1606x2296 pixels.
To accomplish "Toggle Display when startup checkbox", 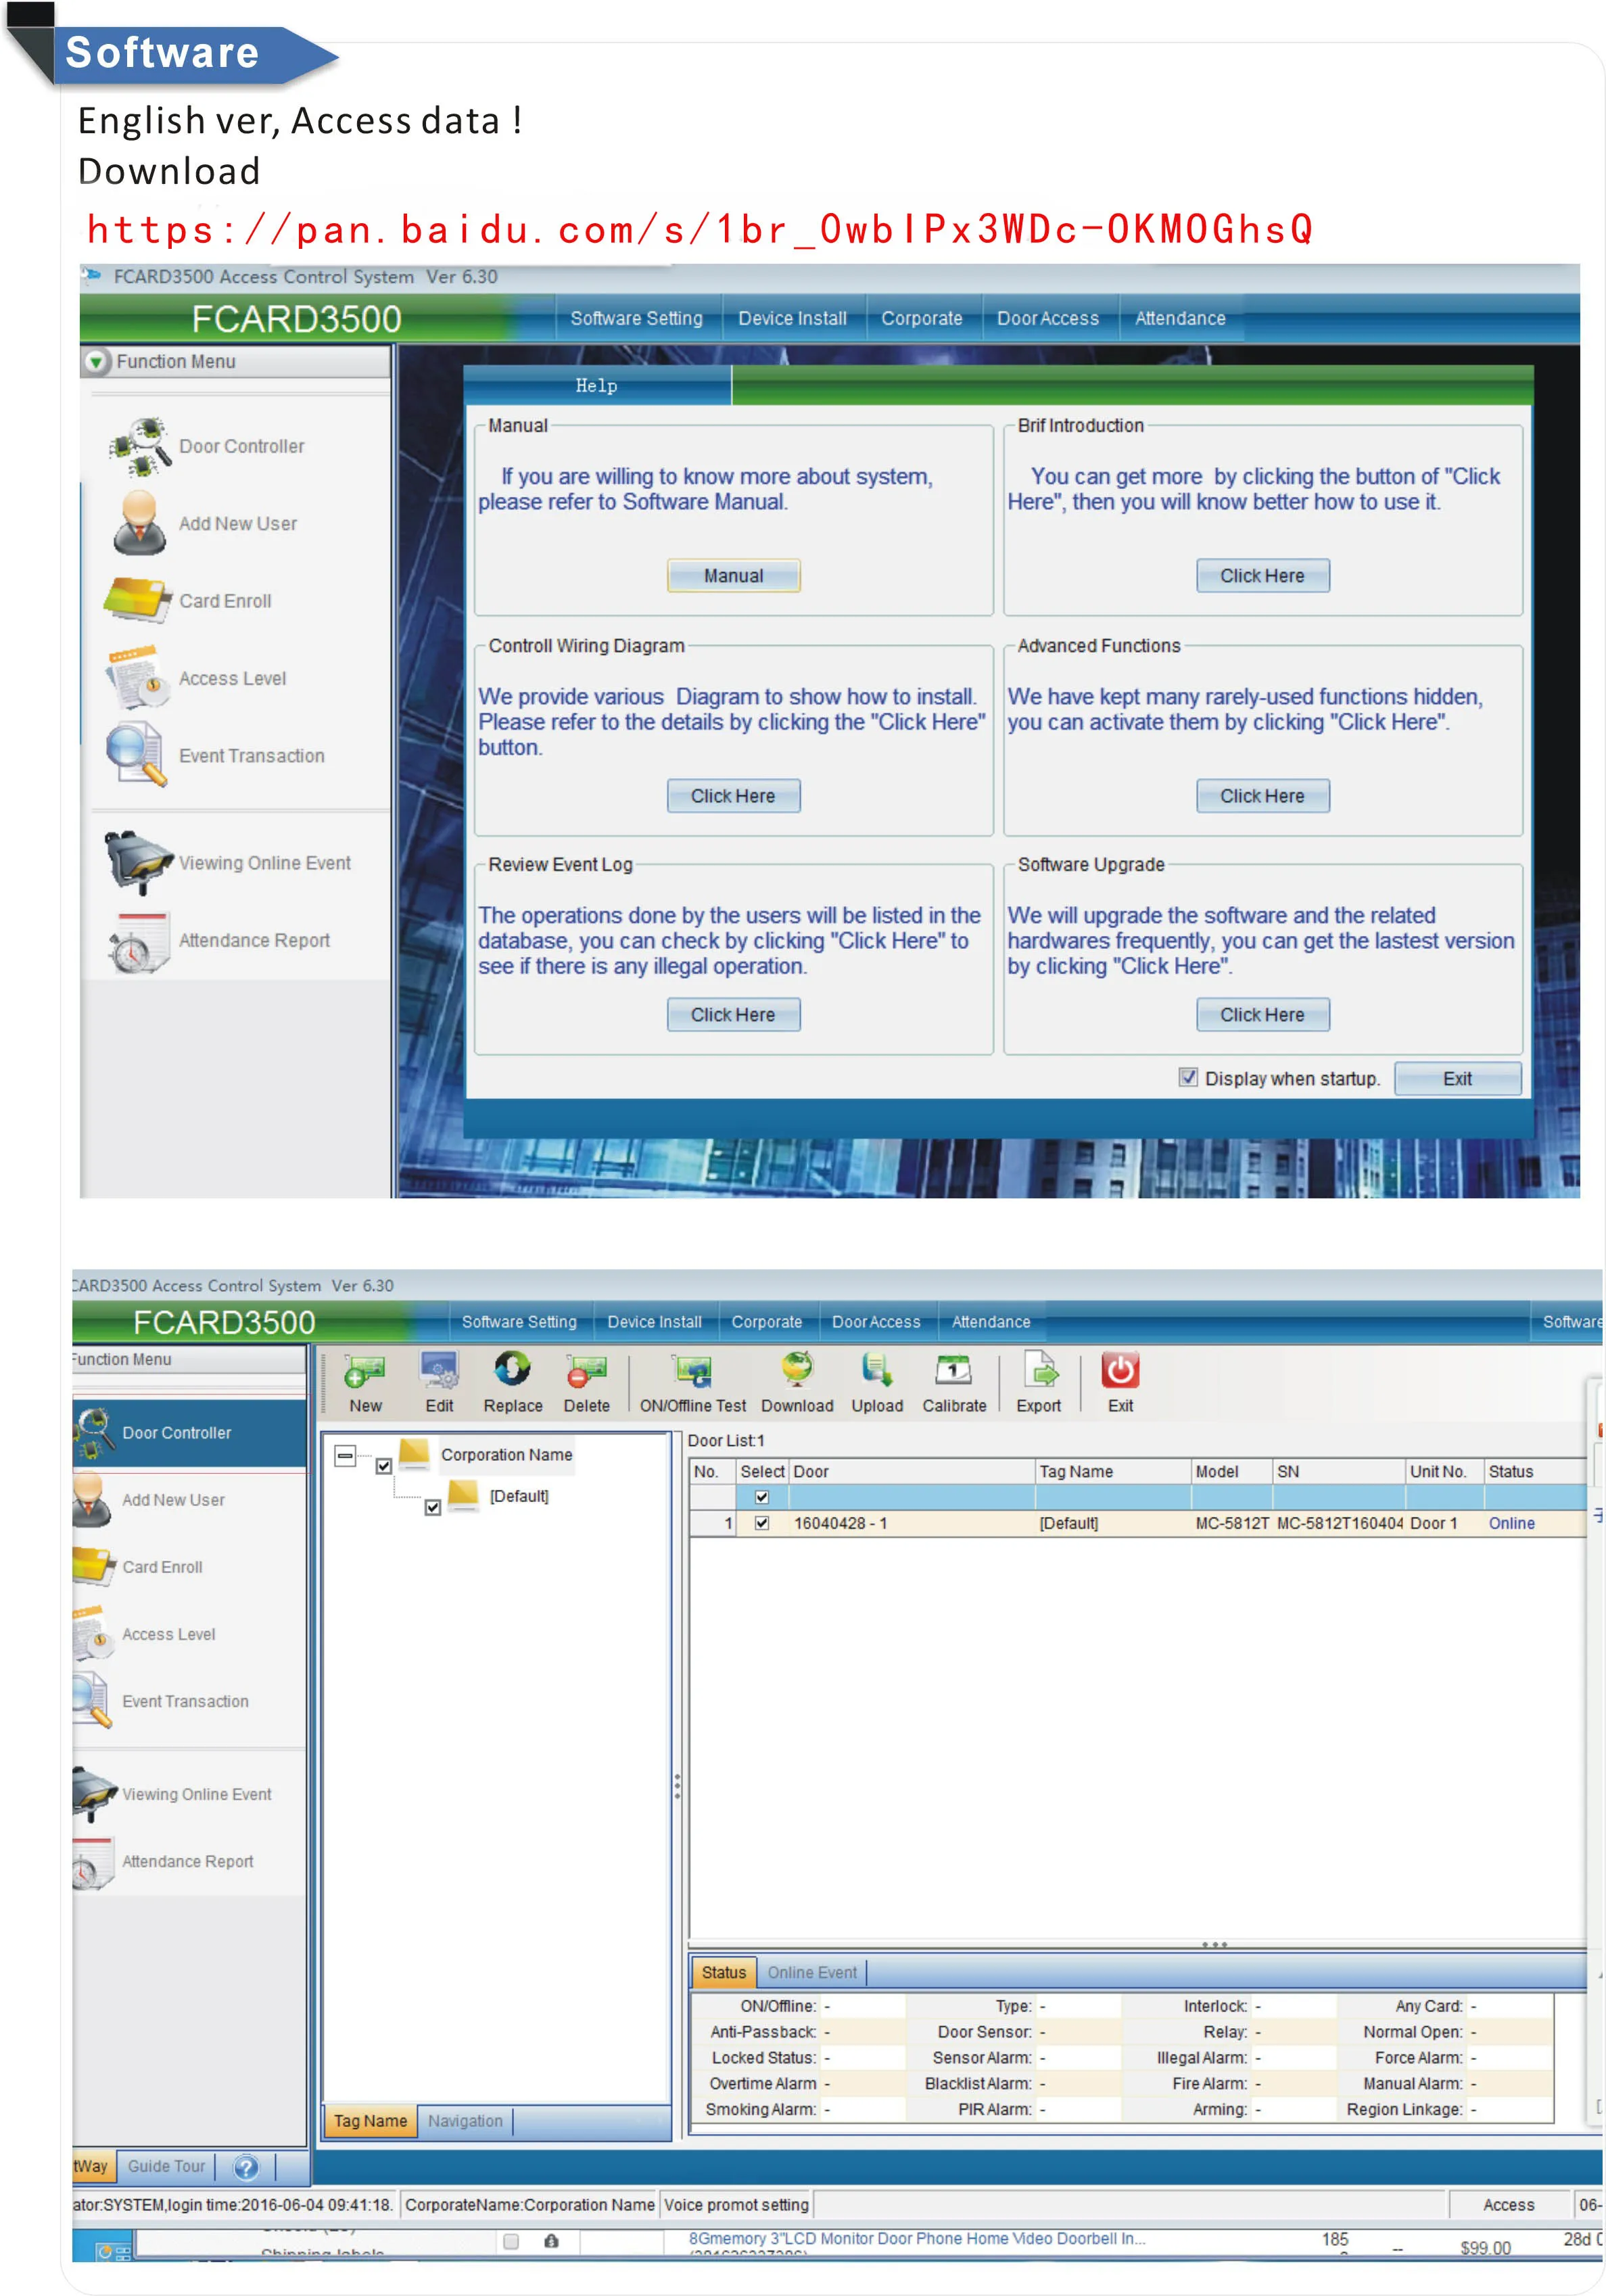I will 1188,1077.
